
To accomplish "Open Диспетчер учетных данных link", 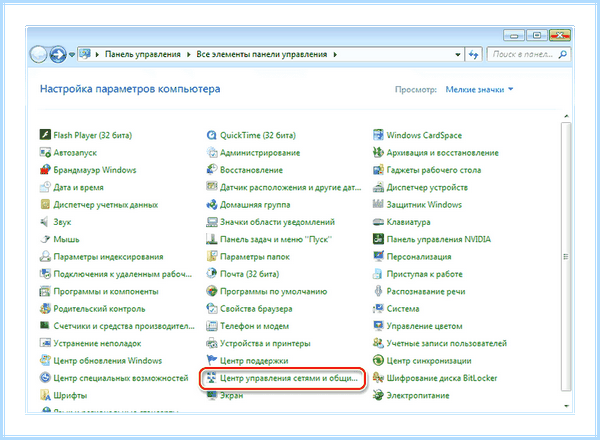I will tap(106, 205).
